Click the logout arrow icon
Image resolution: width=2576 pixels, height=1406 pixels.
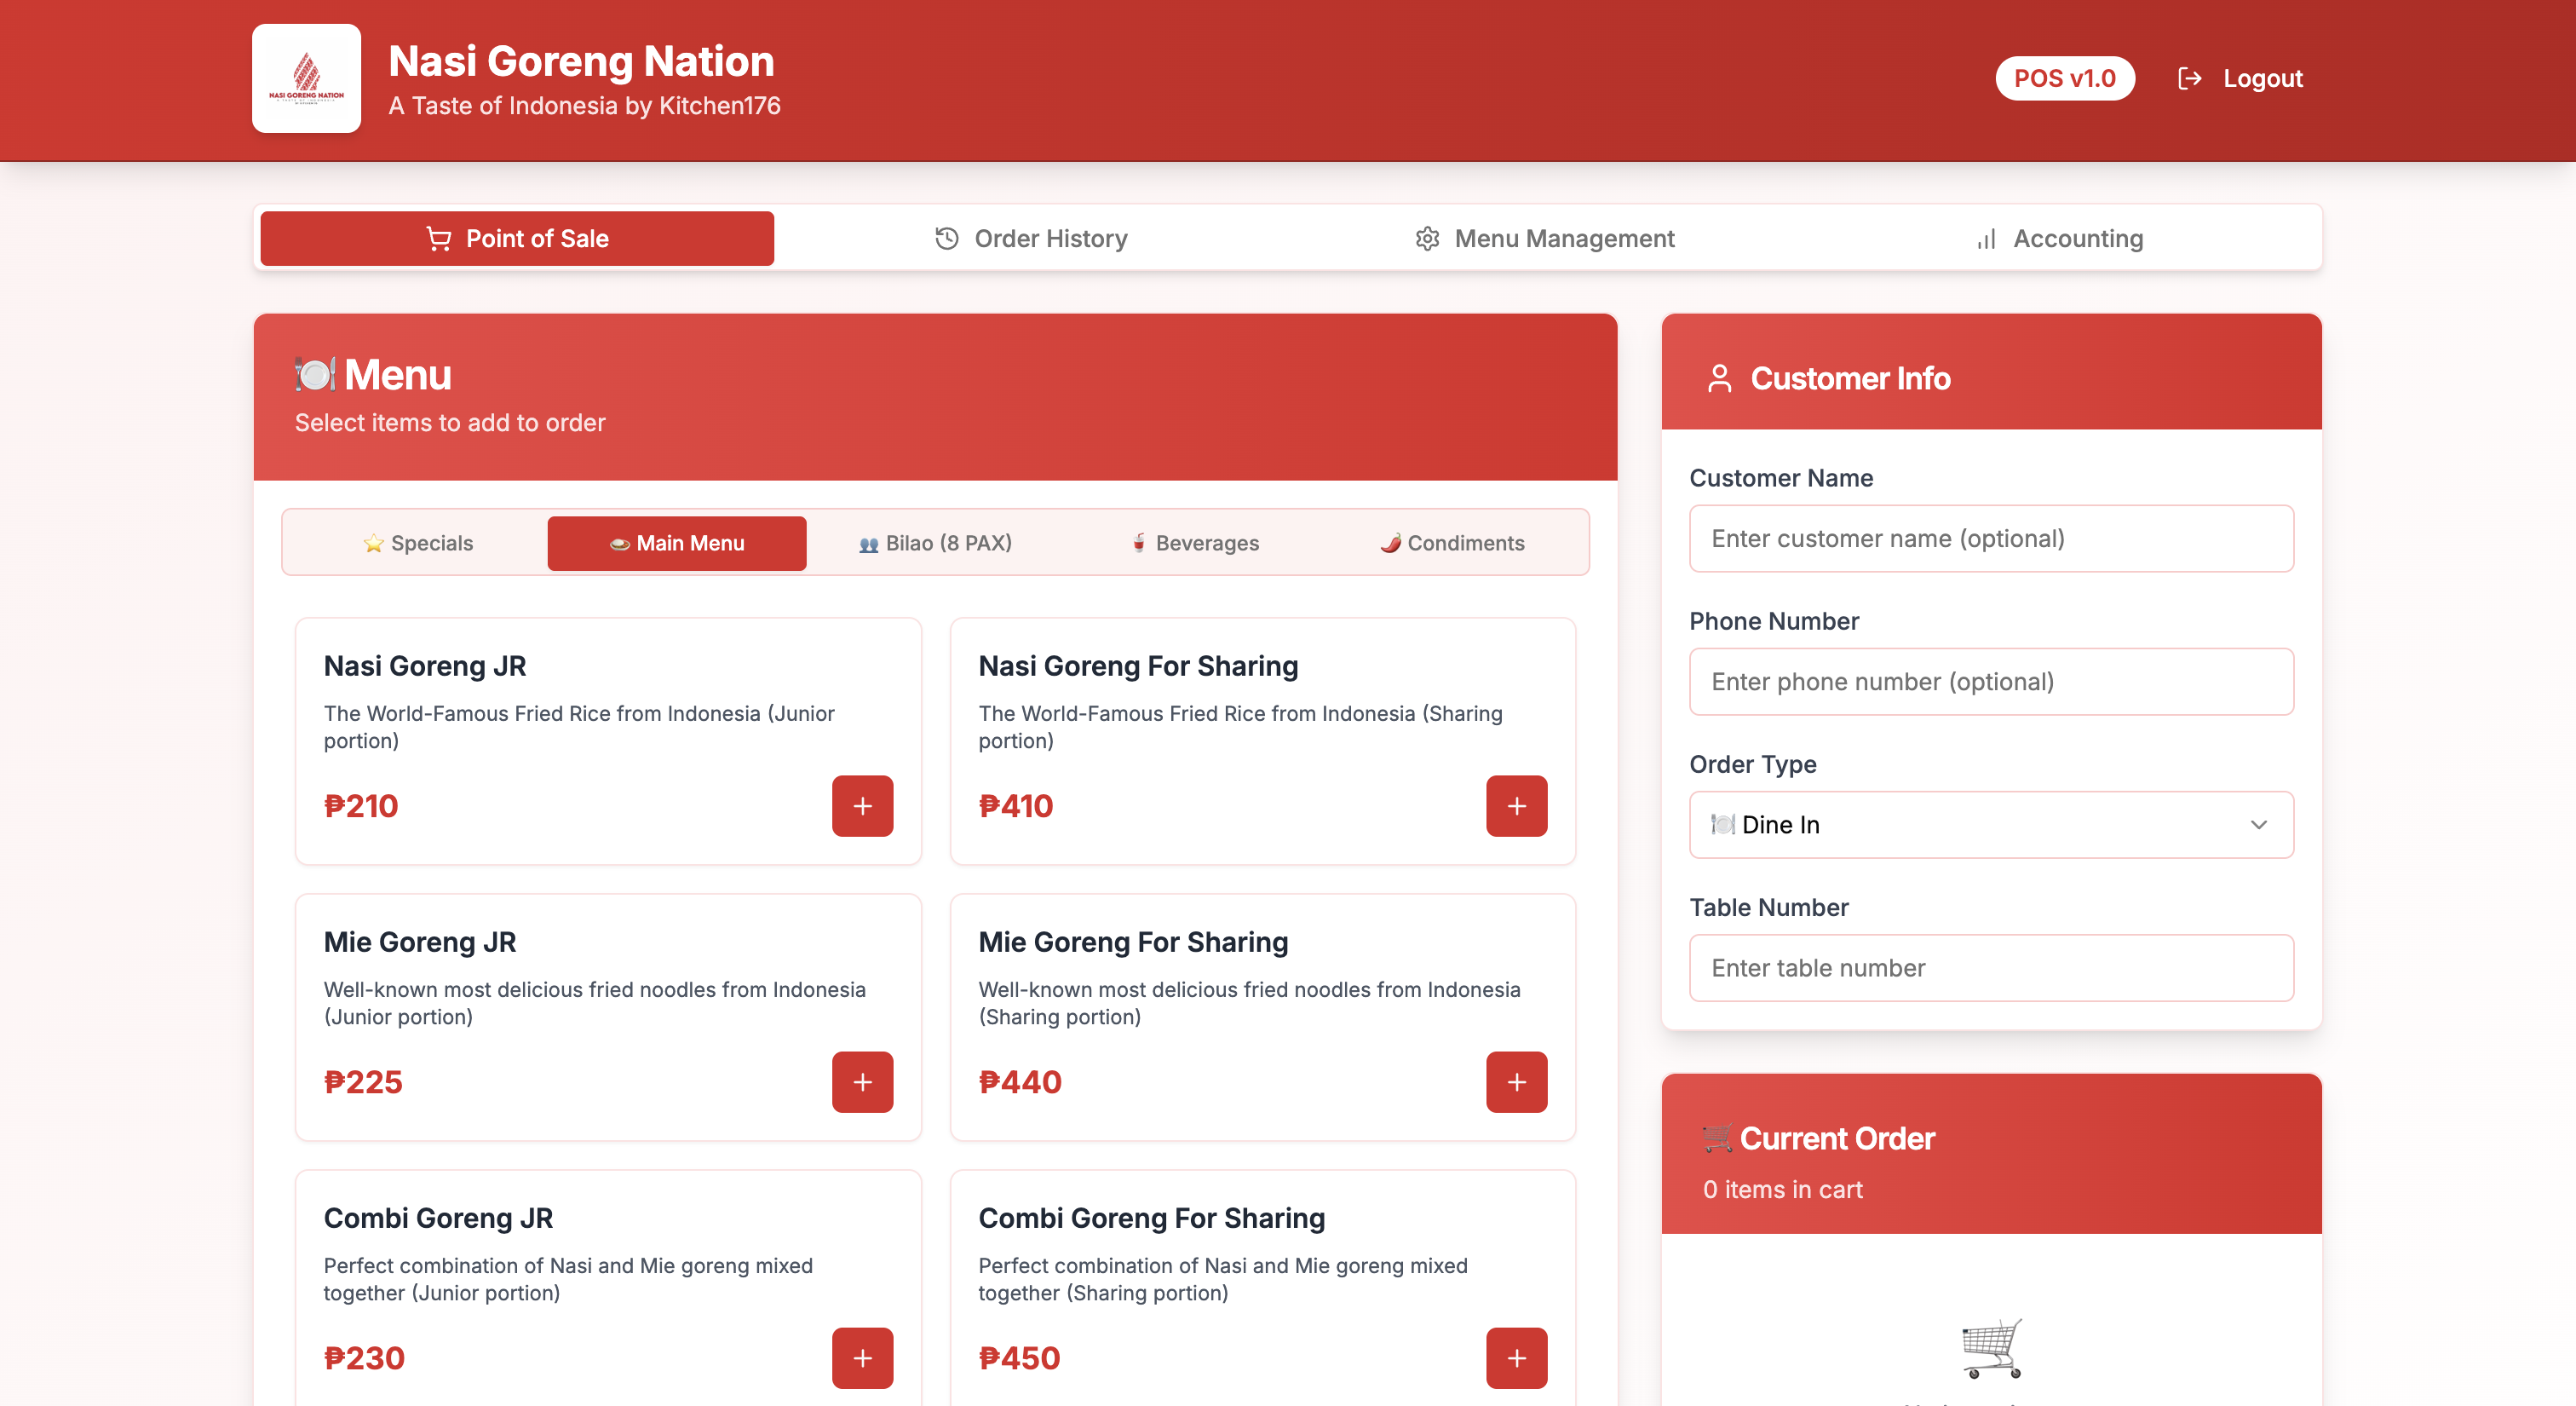click(x=2189, y=78)
